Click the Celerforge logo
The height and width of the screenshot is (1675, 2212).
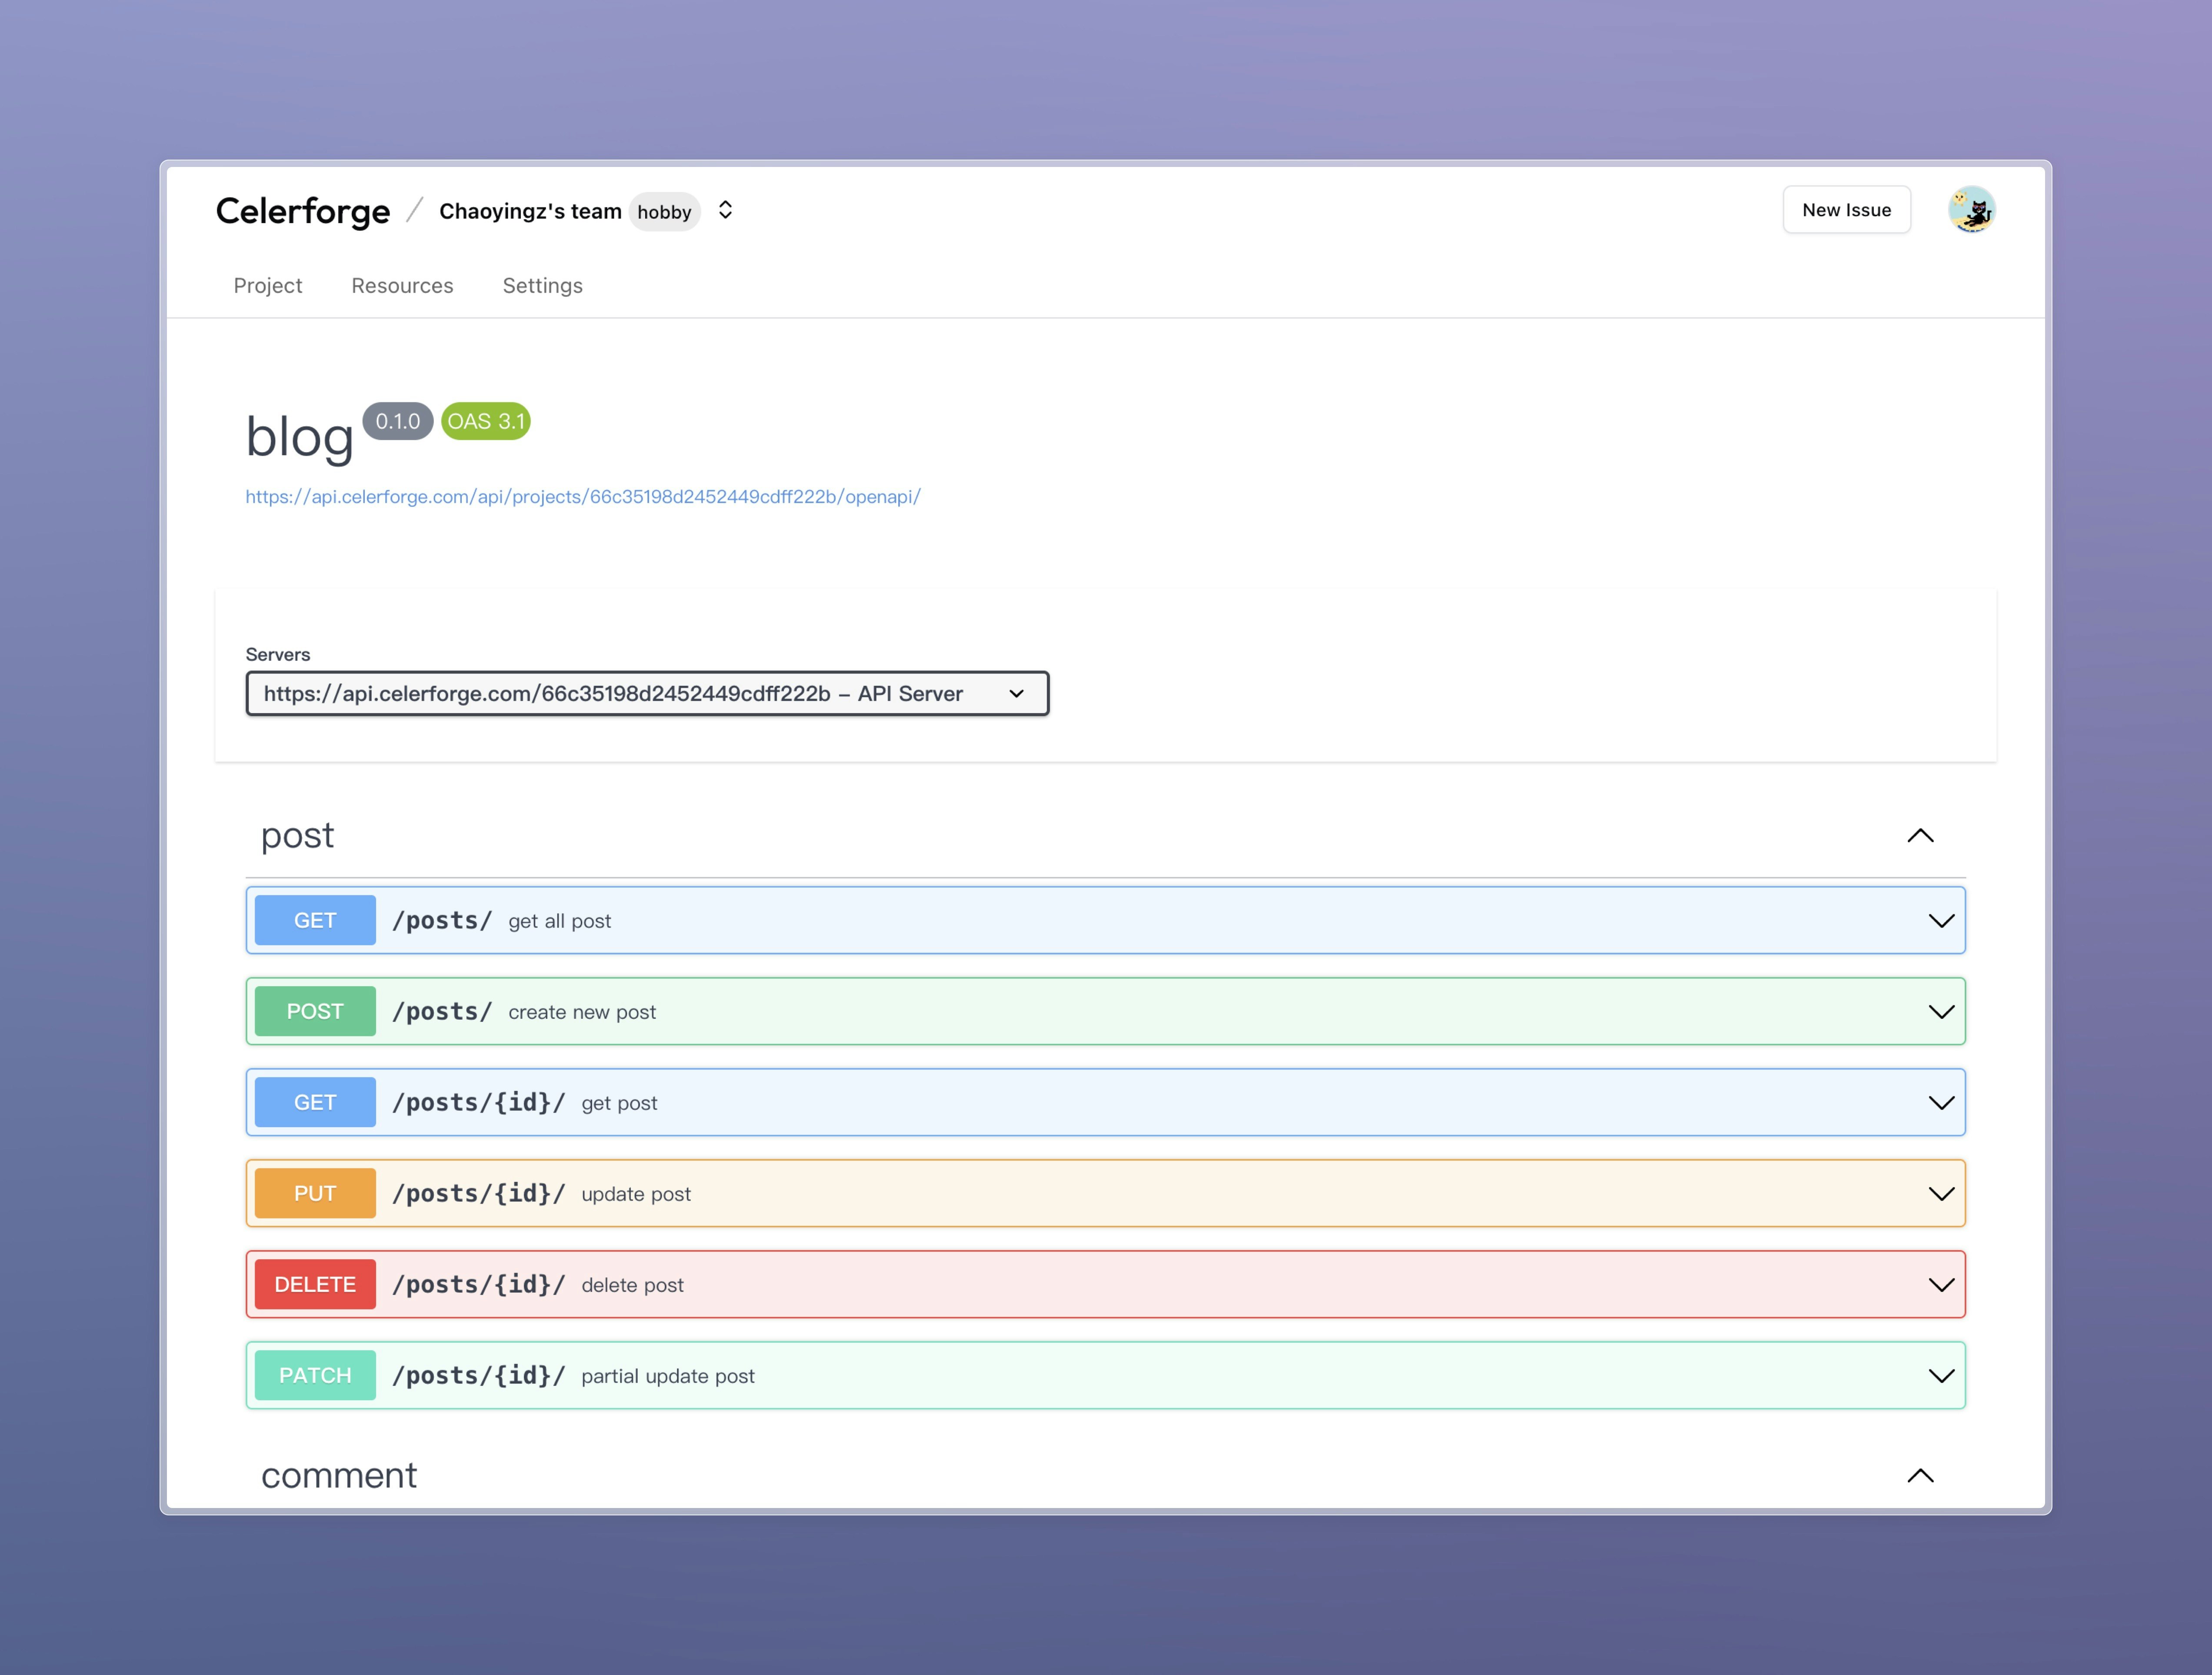[303, 211]
